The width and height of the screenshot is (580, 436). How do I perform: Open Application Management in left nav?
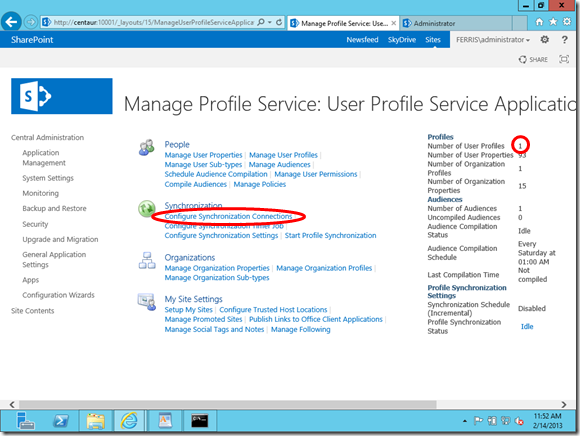[44, 158]
